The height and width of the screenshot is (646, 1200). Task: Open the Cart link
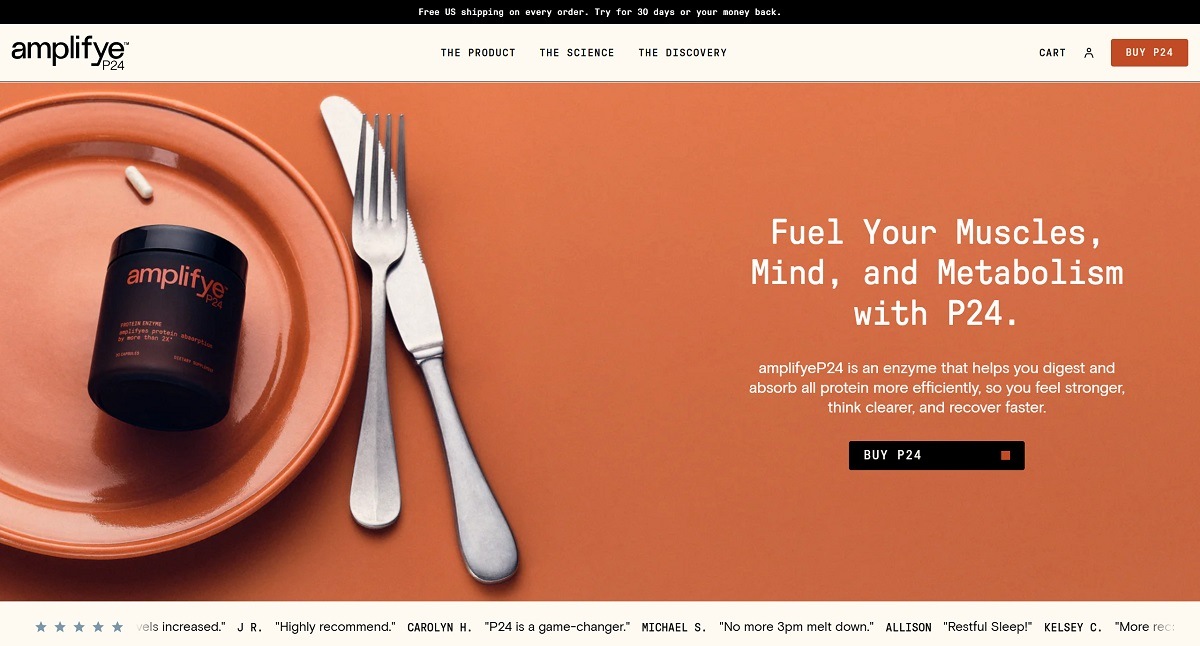point(1053,53)
